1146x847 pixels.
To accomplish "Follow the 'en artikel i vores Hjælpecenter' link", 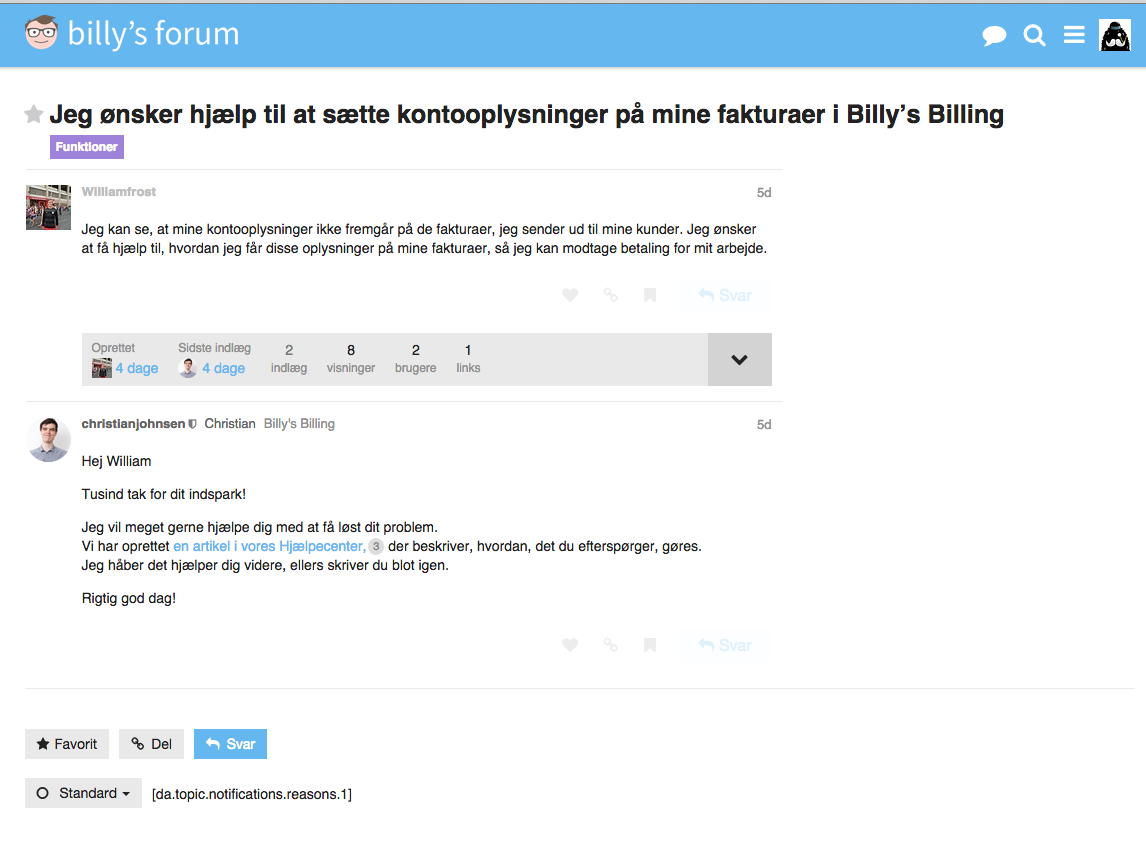I will coord(270,546).
